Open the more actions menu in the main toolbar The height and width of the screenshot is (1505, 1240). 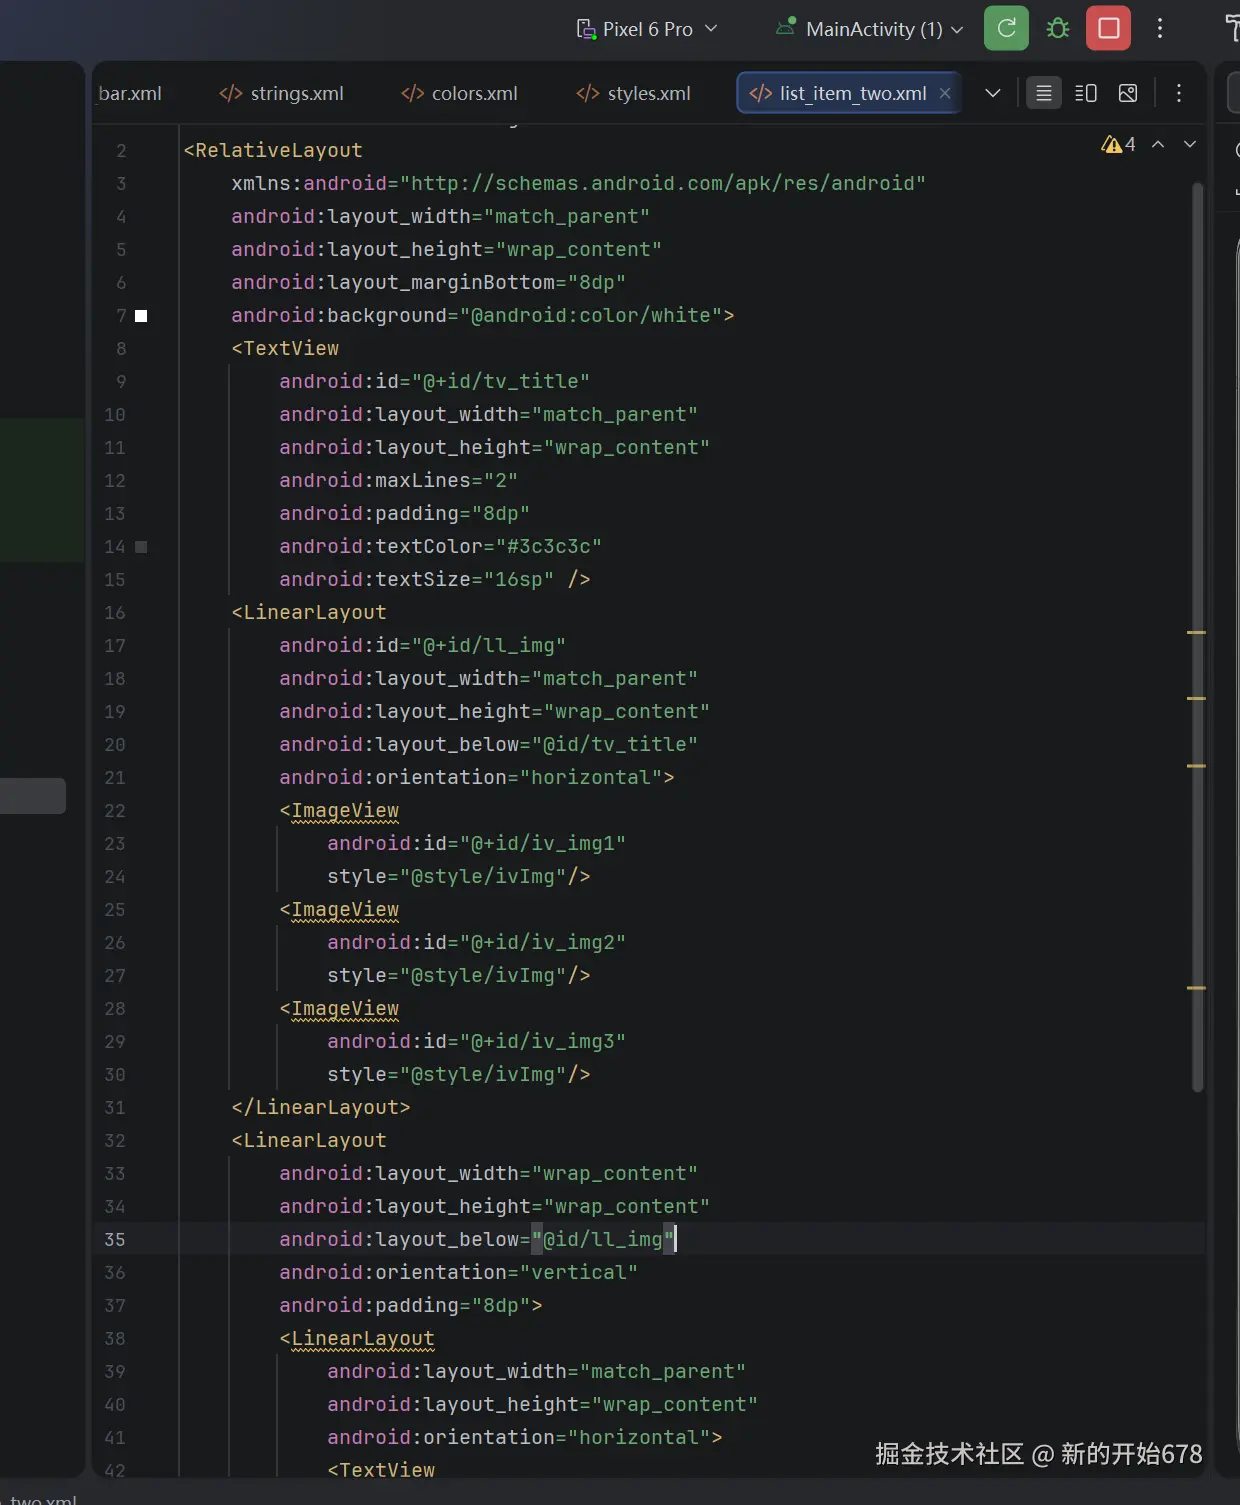point(1160,28)
